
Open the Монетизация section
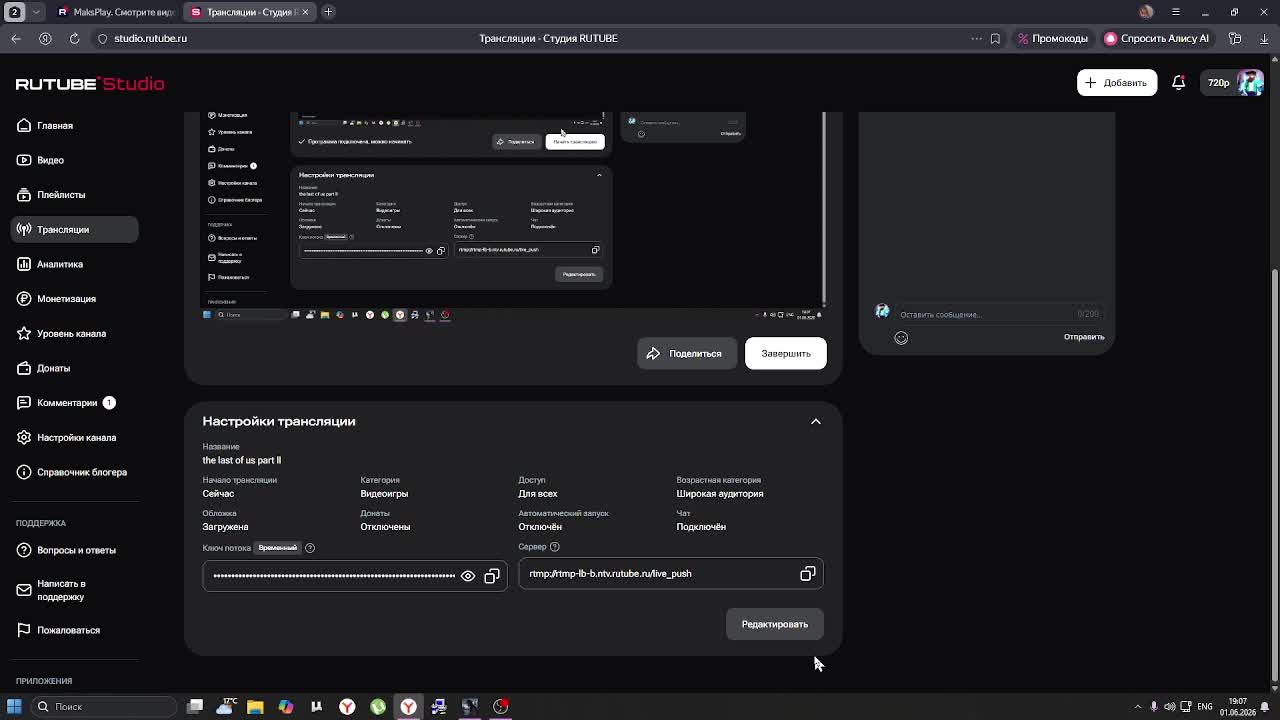(74, 299)
